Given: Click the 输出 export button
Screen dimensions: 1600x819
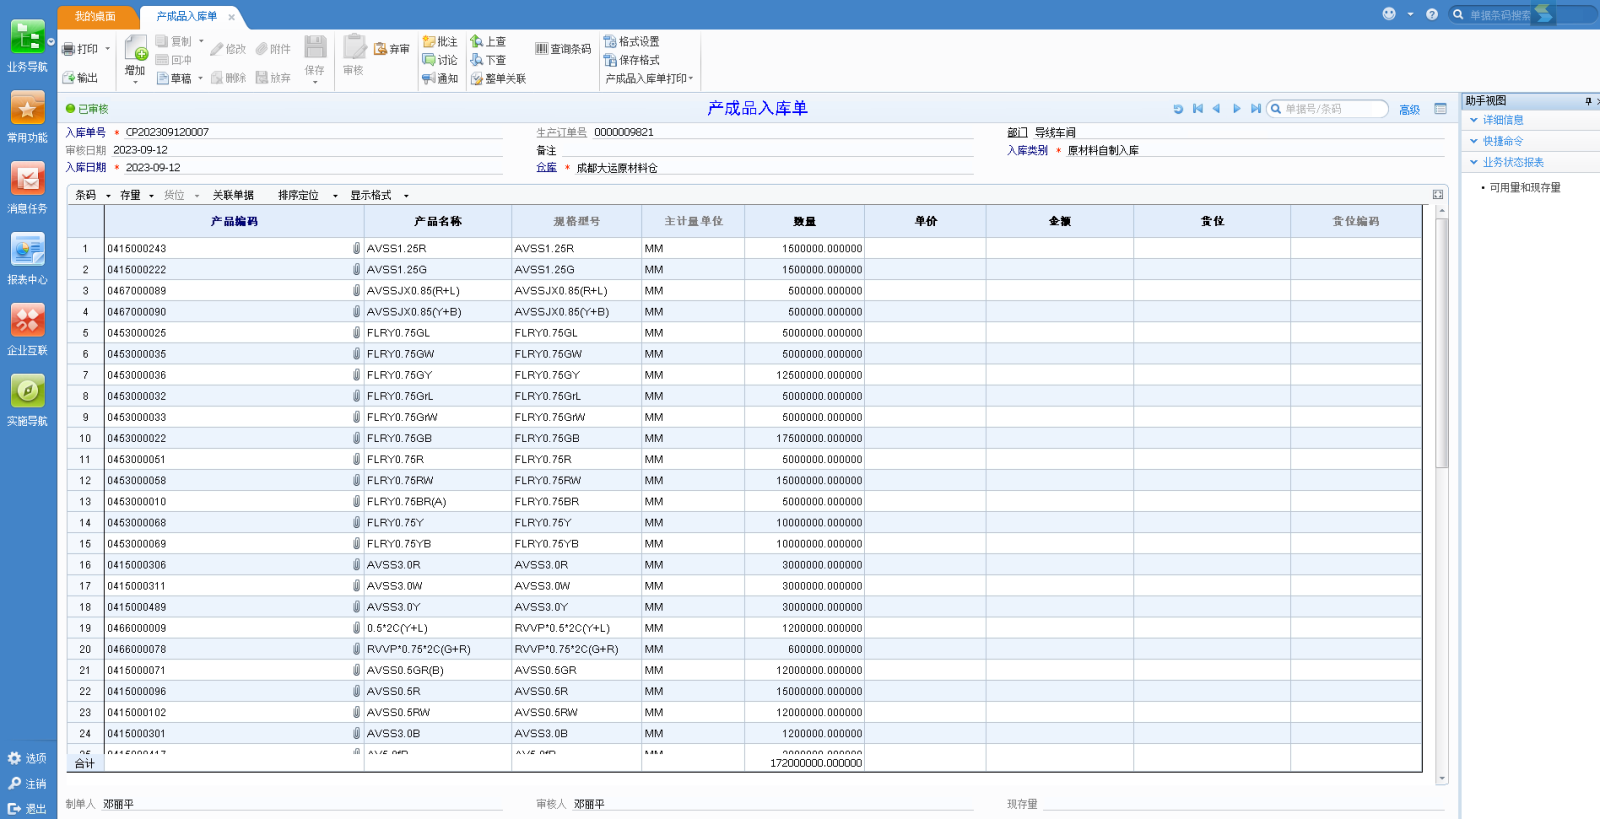Looking at the screenshot, I should point(80,78).
